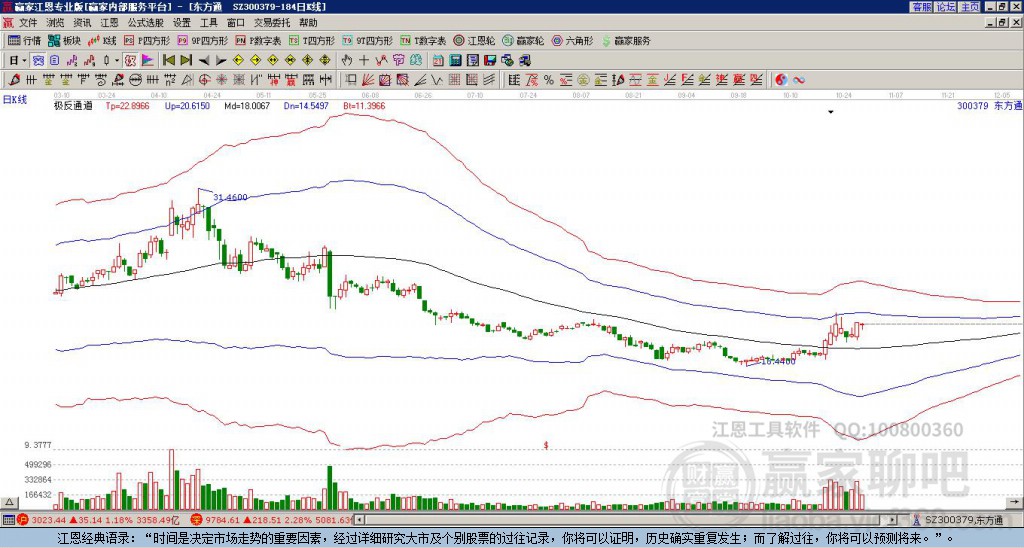Open the 设置 menu

click(x=182, y=23)
